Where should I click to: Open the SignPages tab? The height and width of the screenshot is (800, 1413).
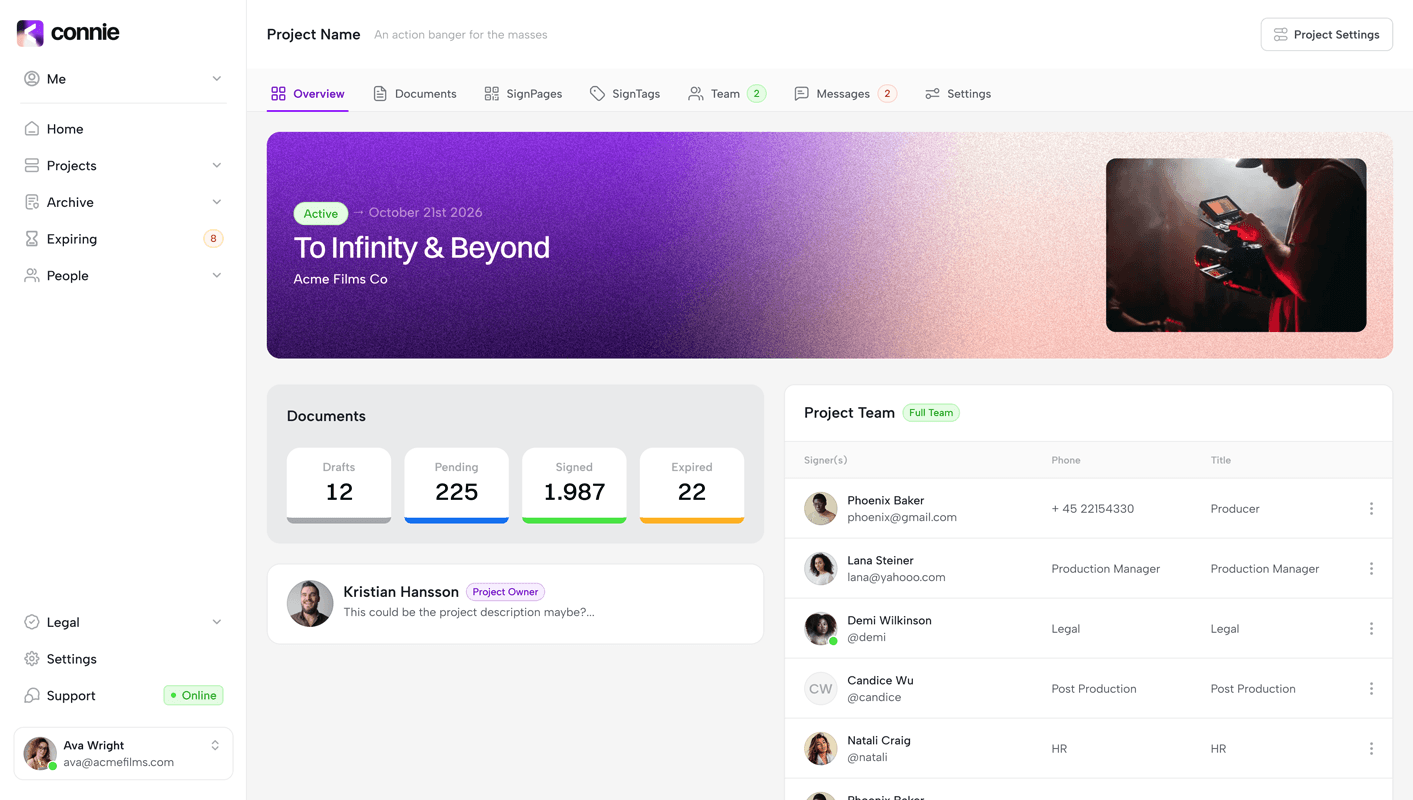(523, 94)
